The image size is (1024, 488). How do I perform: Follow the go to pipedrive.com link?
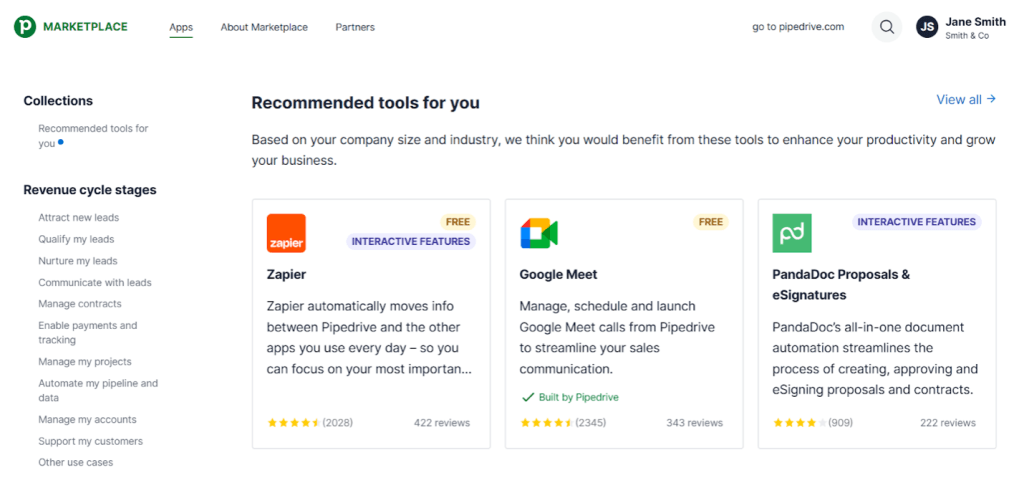(x=798, y=27)
